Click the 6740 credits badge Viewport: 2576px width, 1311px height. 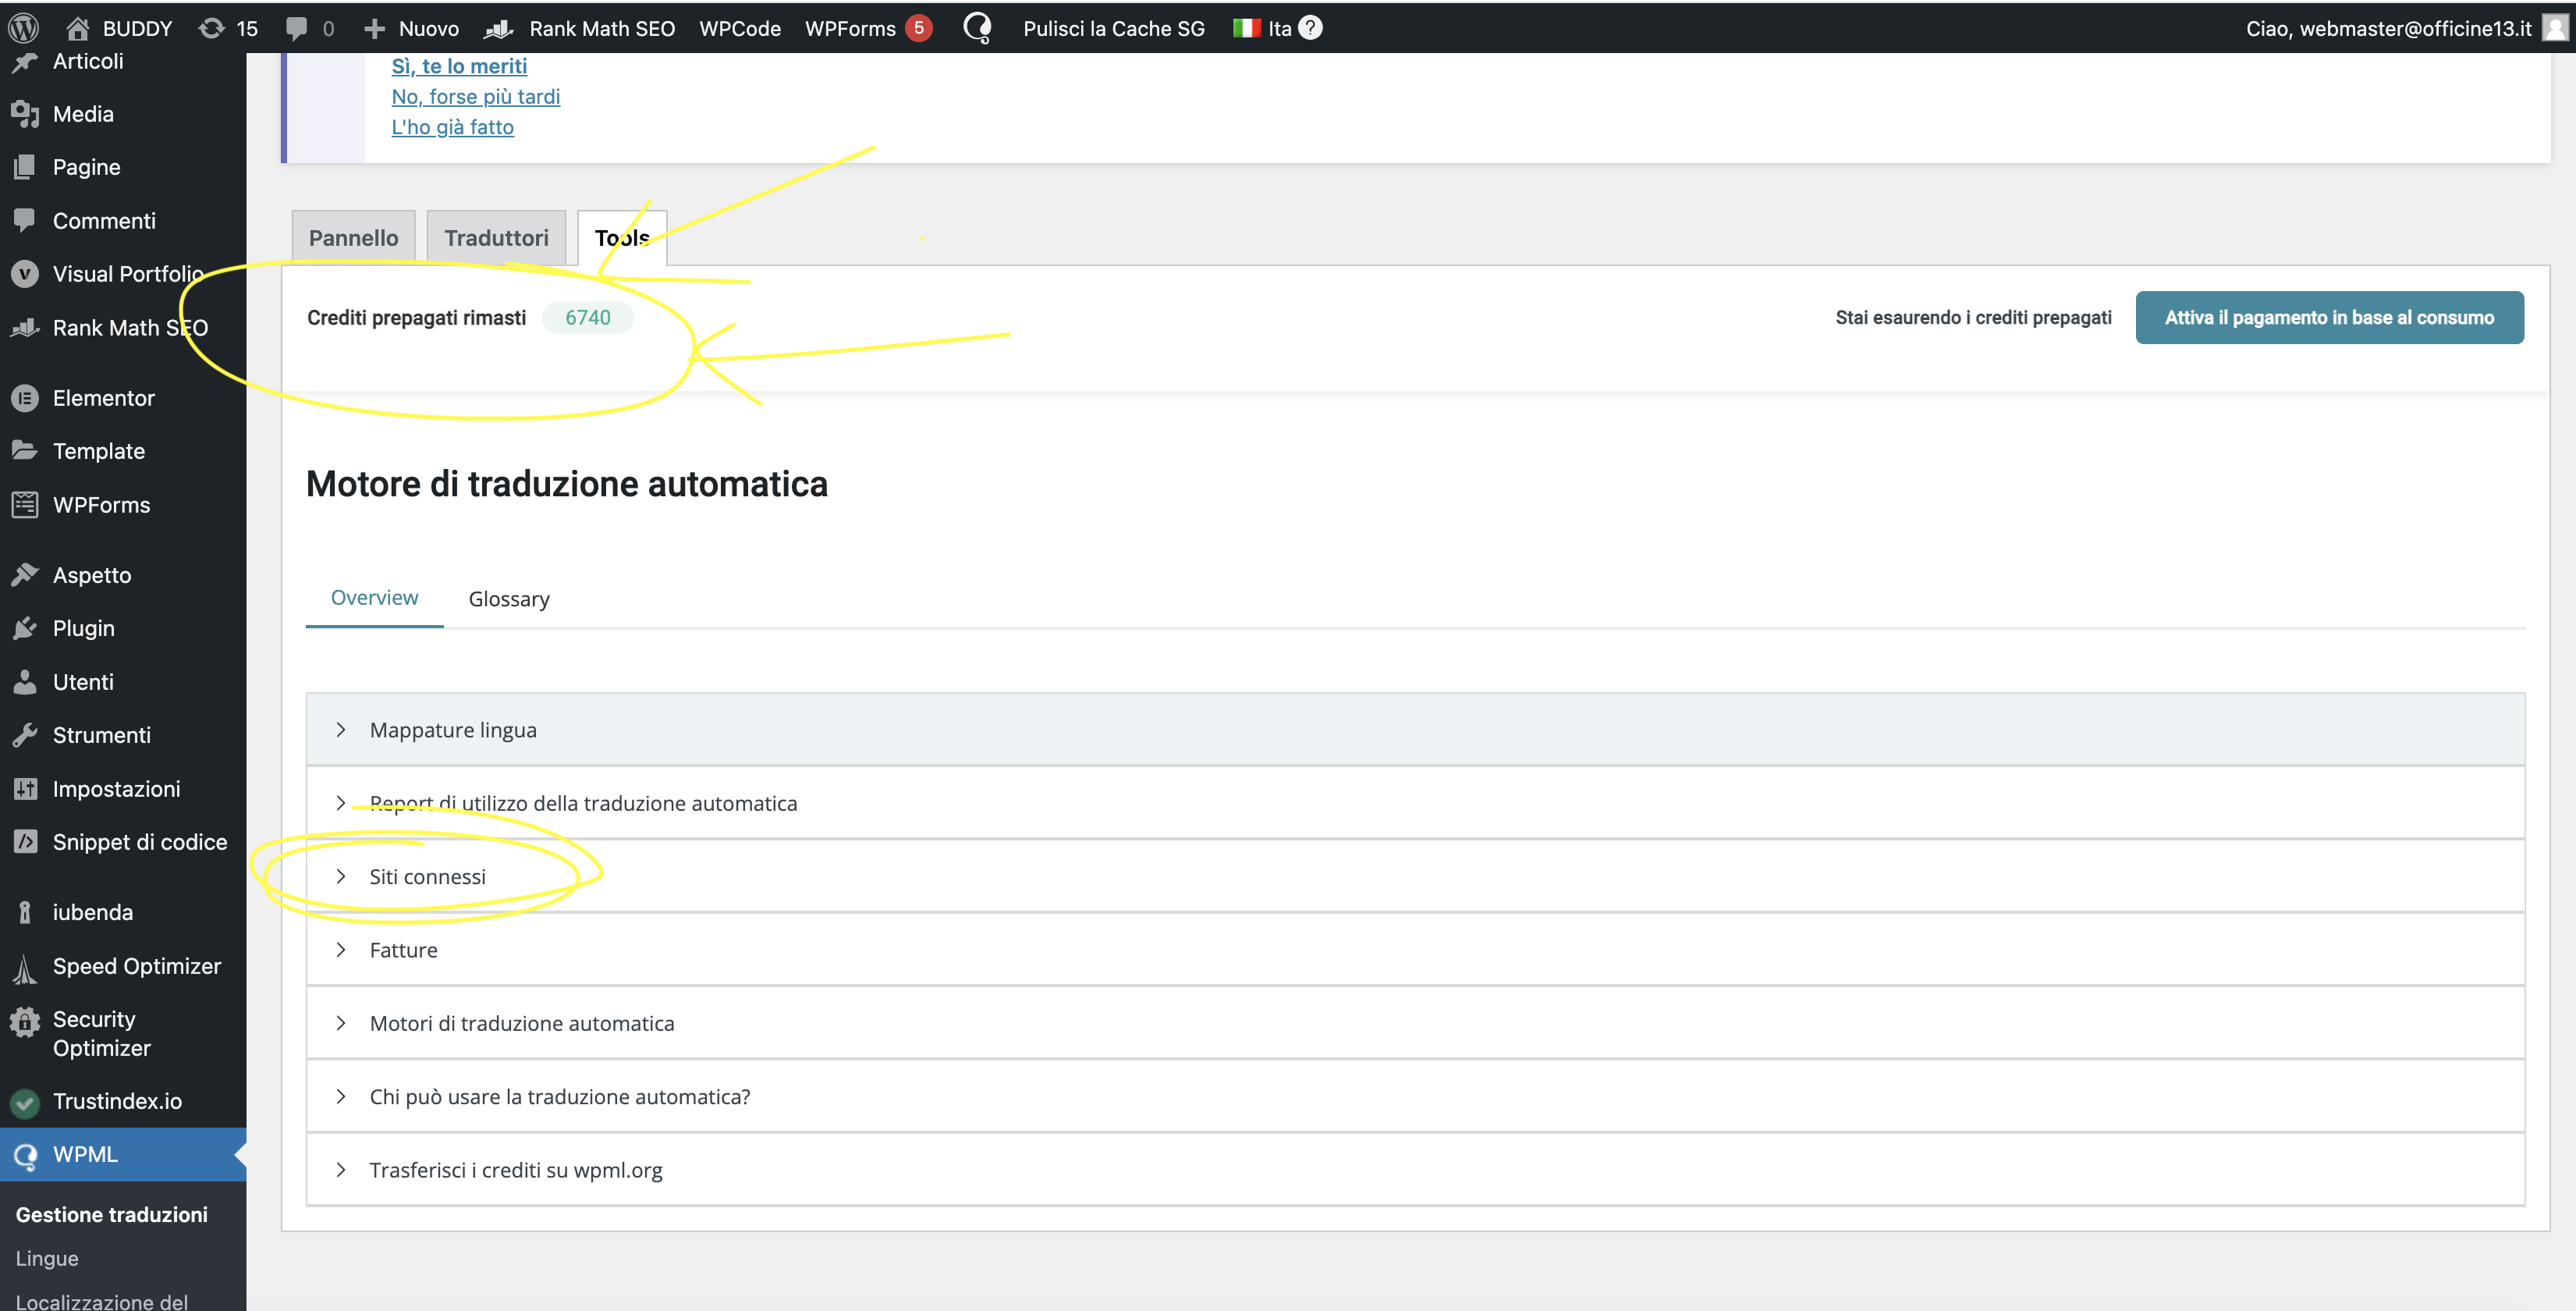click(x=588, y=318)
